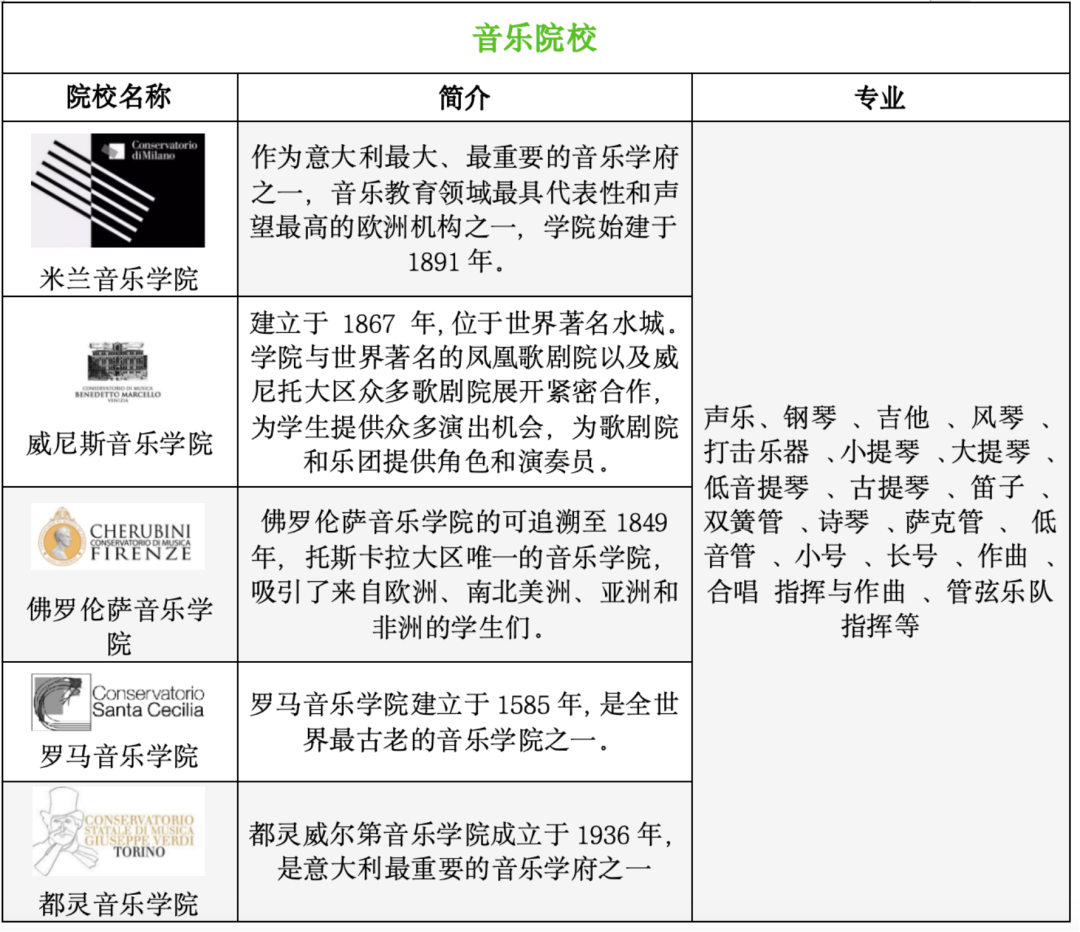This screenshot has height=932, width=1080.
Task: Click the Milan description mentioning 1891年
Action: click(464, 209)
